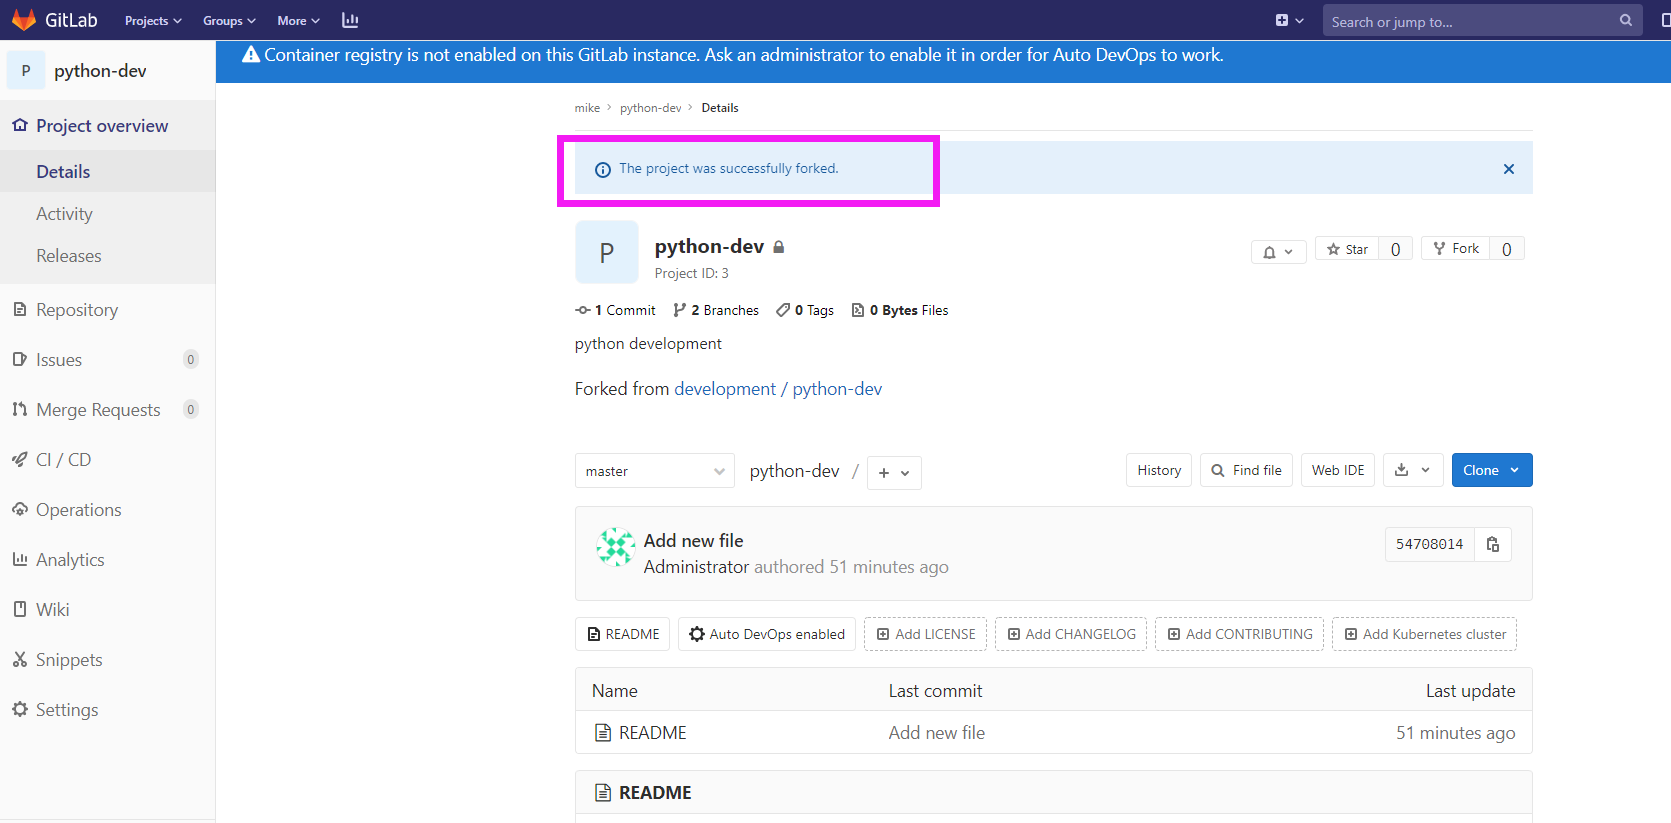Click the mike breadcrumb link

587,108
